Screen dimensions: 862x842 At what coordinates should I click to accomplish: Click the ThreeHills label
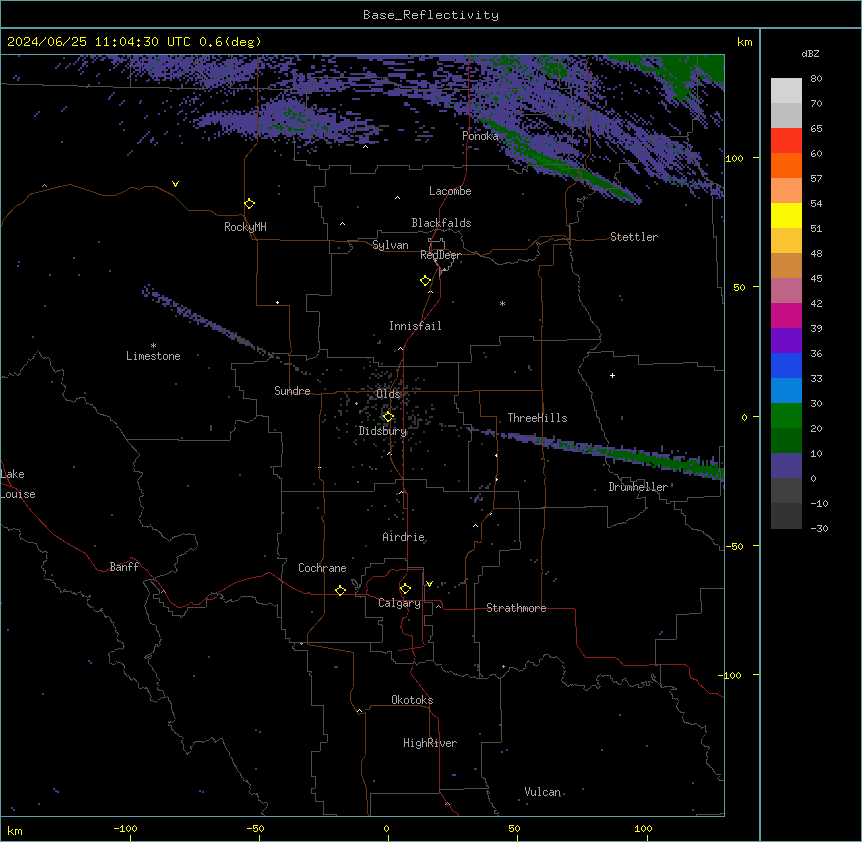pos(537,418)
